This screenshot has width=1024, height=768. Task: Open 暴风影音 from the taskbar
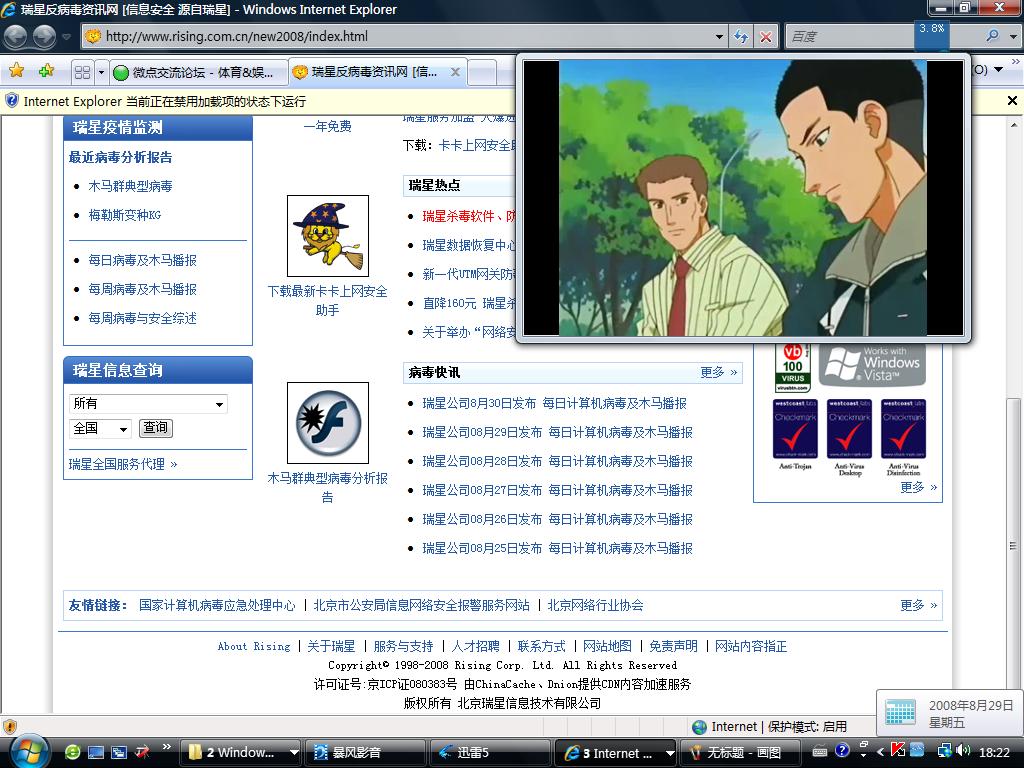click(x=366, y=752)
